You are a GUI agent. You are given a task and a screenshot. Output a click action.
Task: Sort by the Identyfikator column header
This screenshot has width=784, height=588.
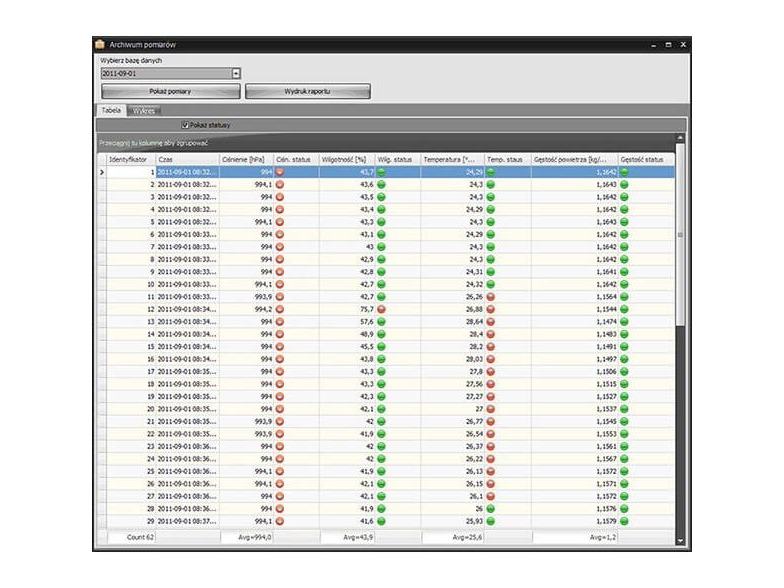pos(131,160)
